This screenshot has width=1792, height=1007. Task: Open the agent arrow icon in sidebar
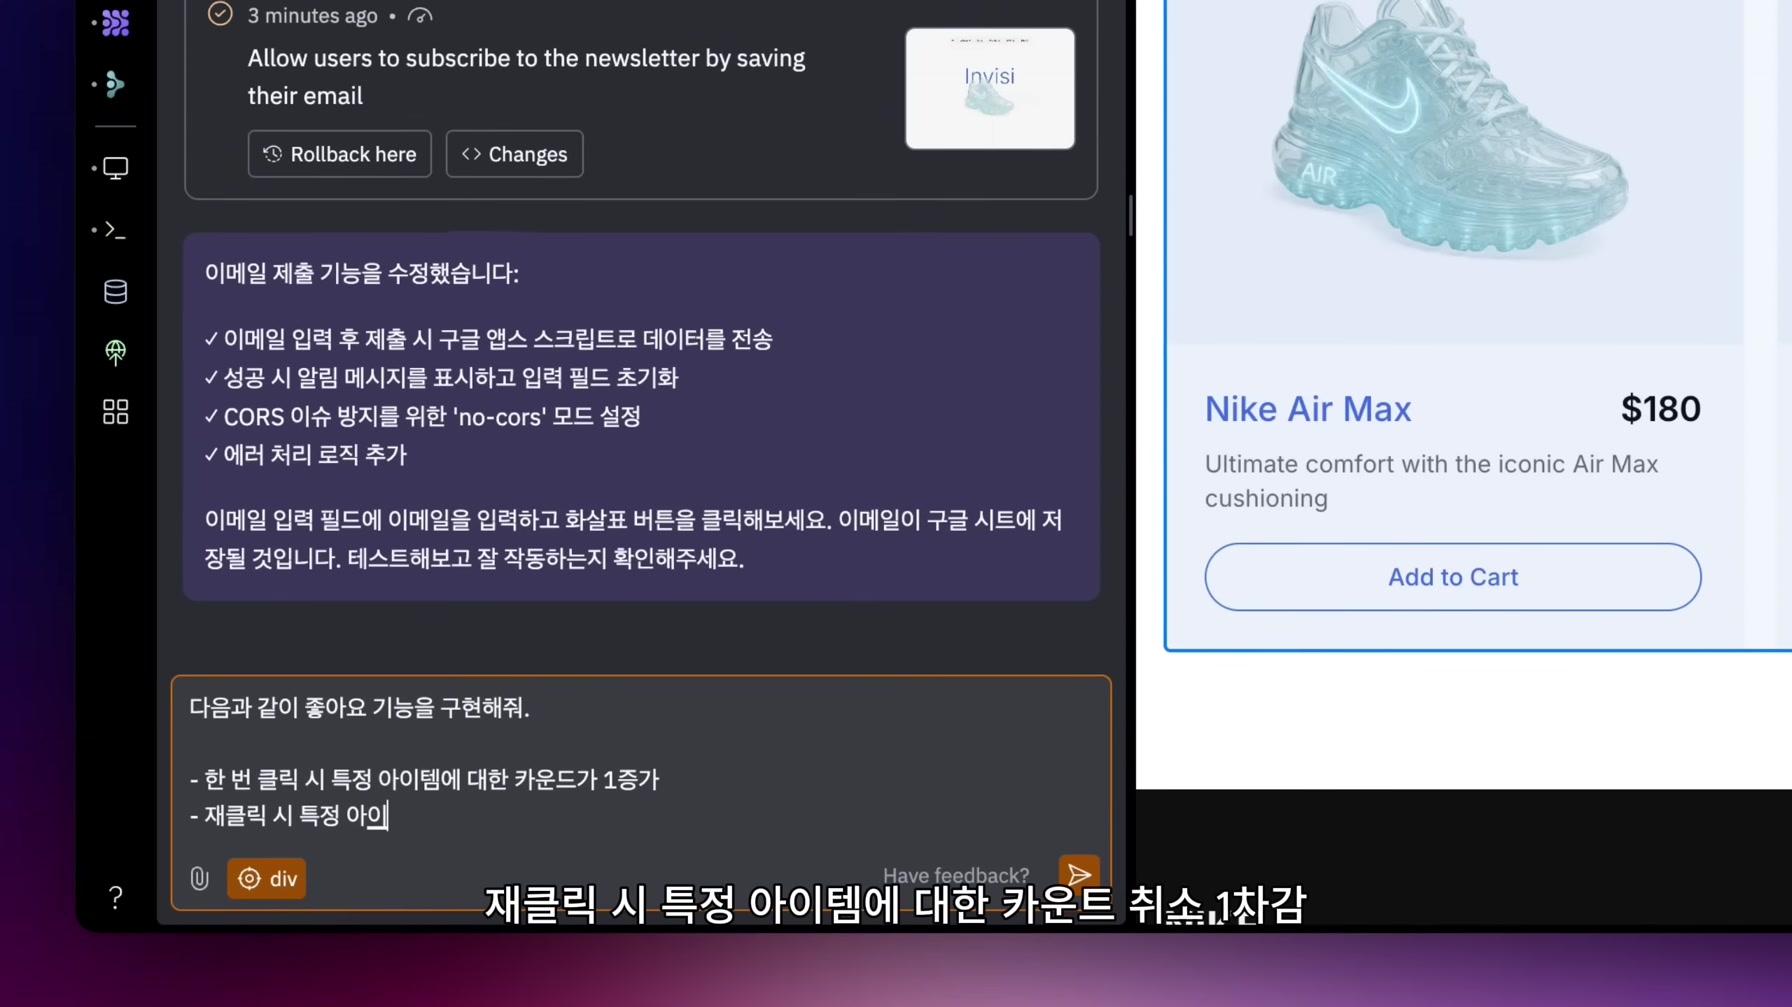116,84
